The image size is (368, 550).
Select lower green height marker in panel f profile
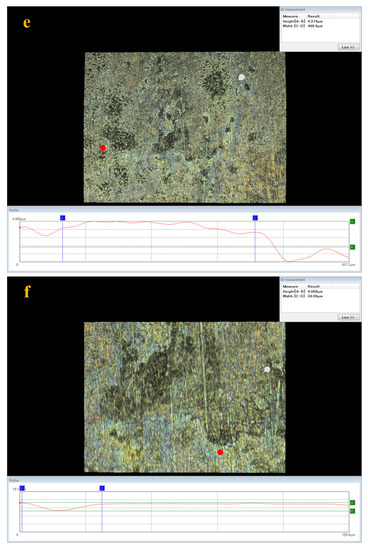(352, 511)
